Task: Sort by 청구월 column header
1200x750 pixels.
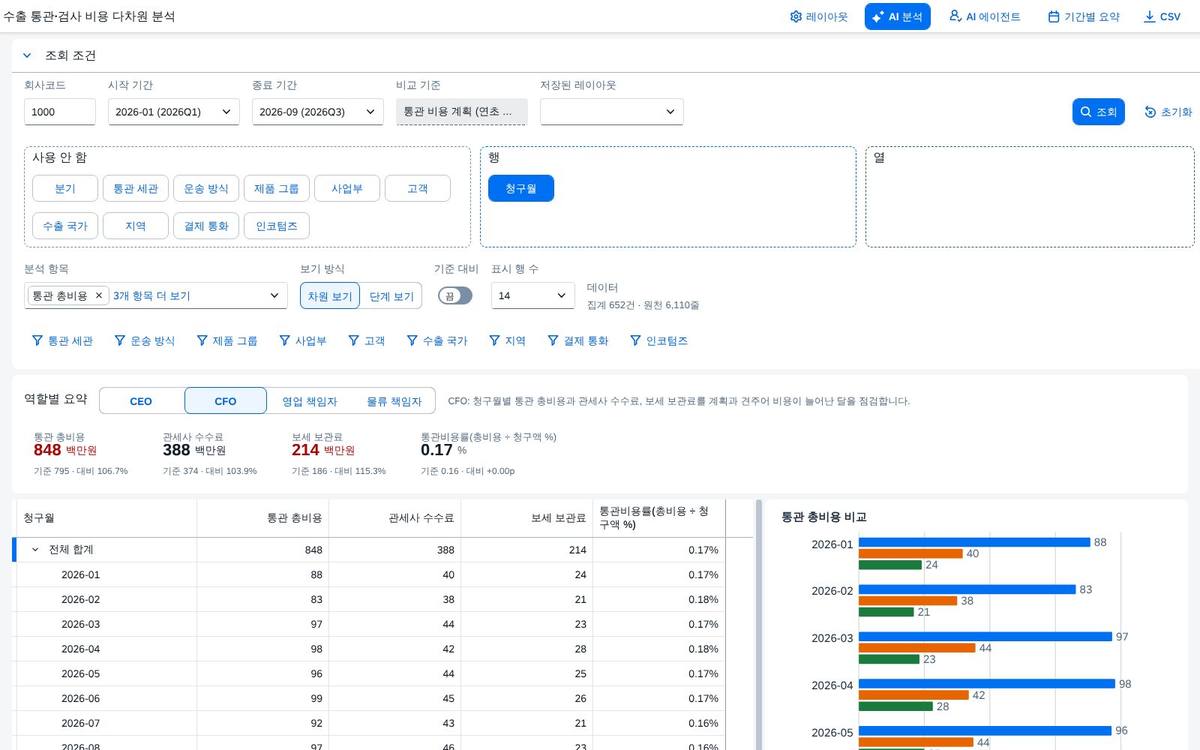Action: (106, 518)
